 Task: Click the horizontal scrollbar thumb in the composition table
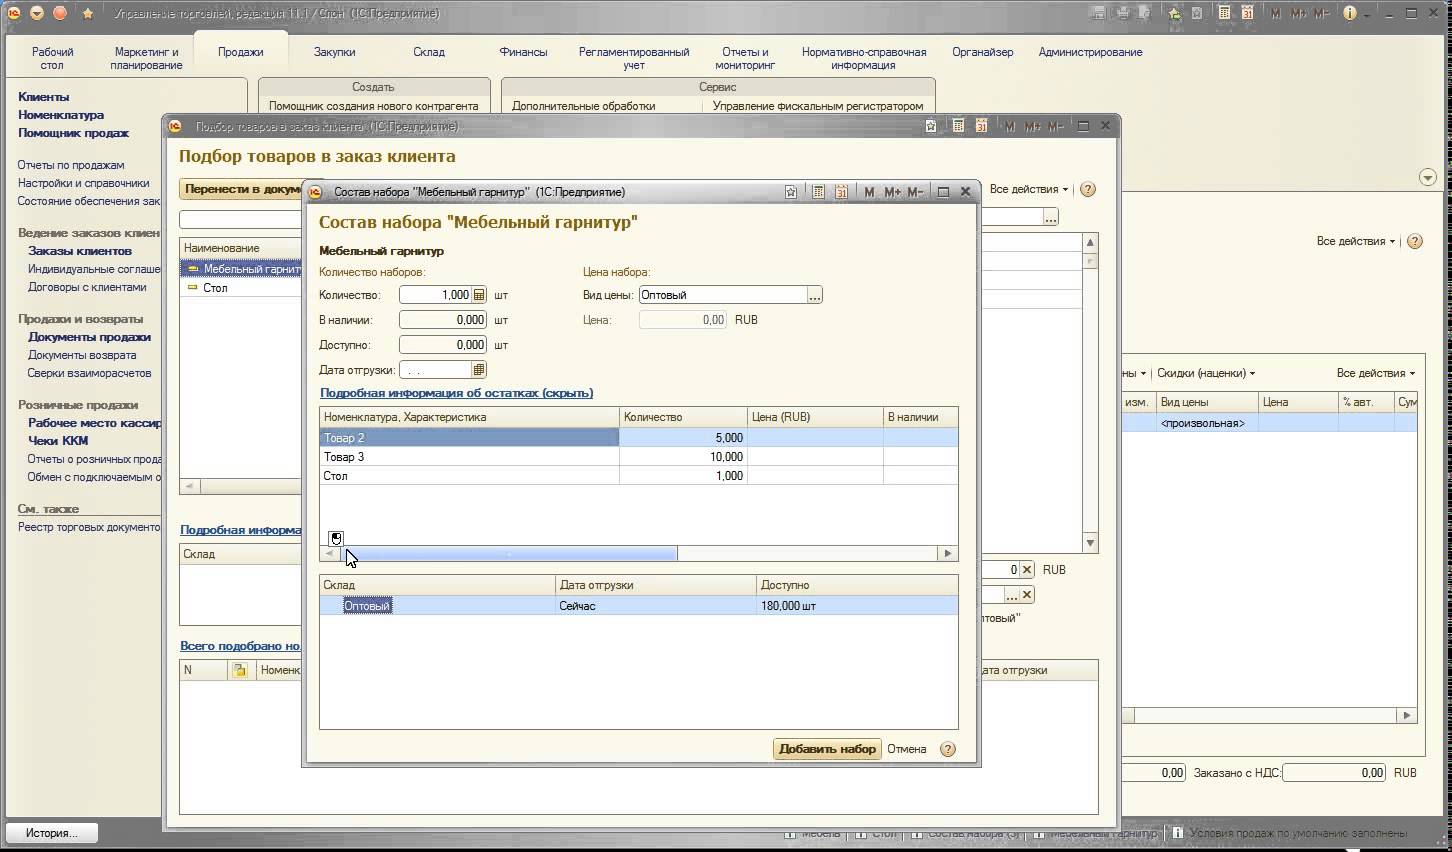[x=508, y=553]
